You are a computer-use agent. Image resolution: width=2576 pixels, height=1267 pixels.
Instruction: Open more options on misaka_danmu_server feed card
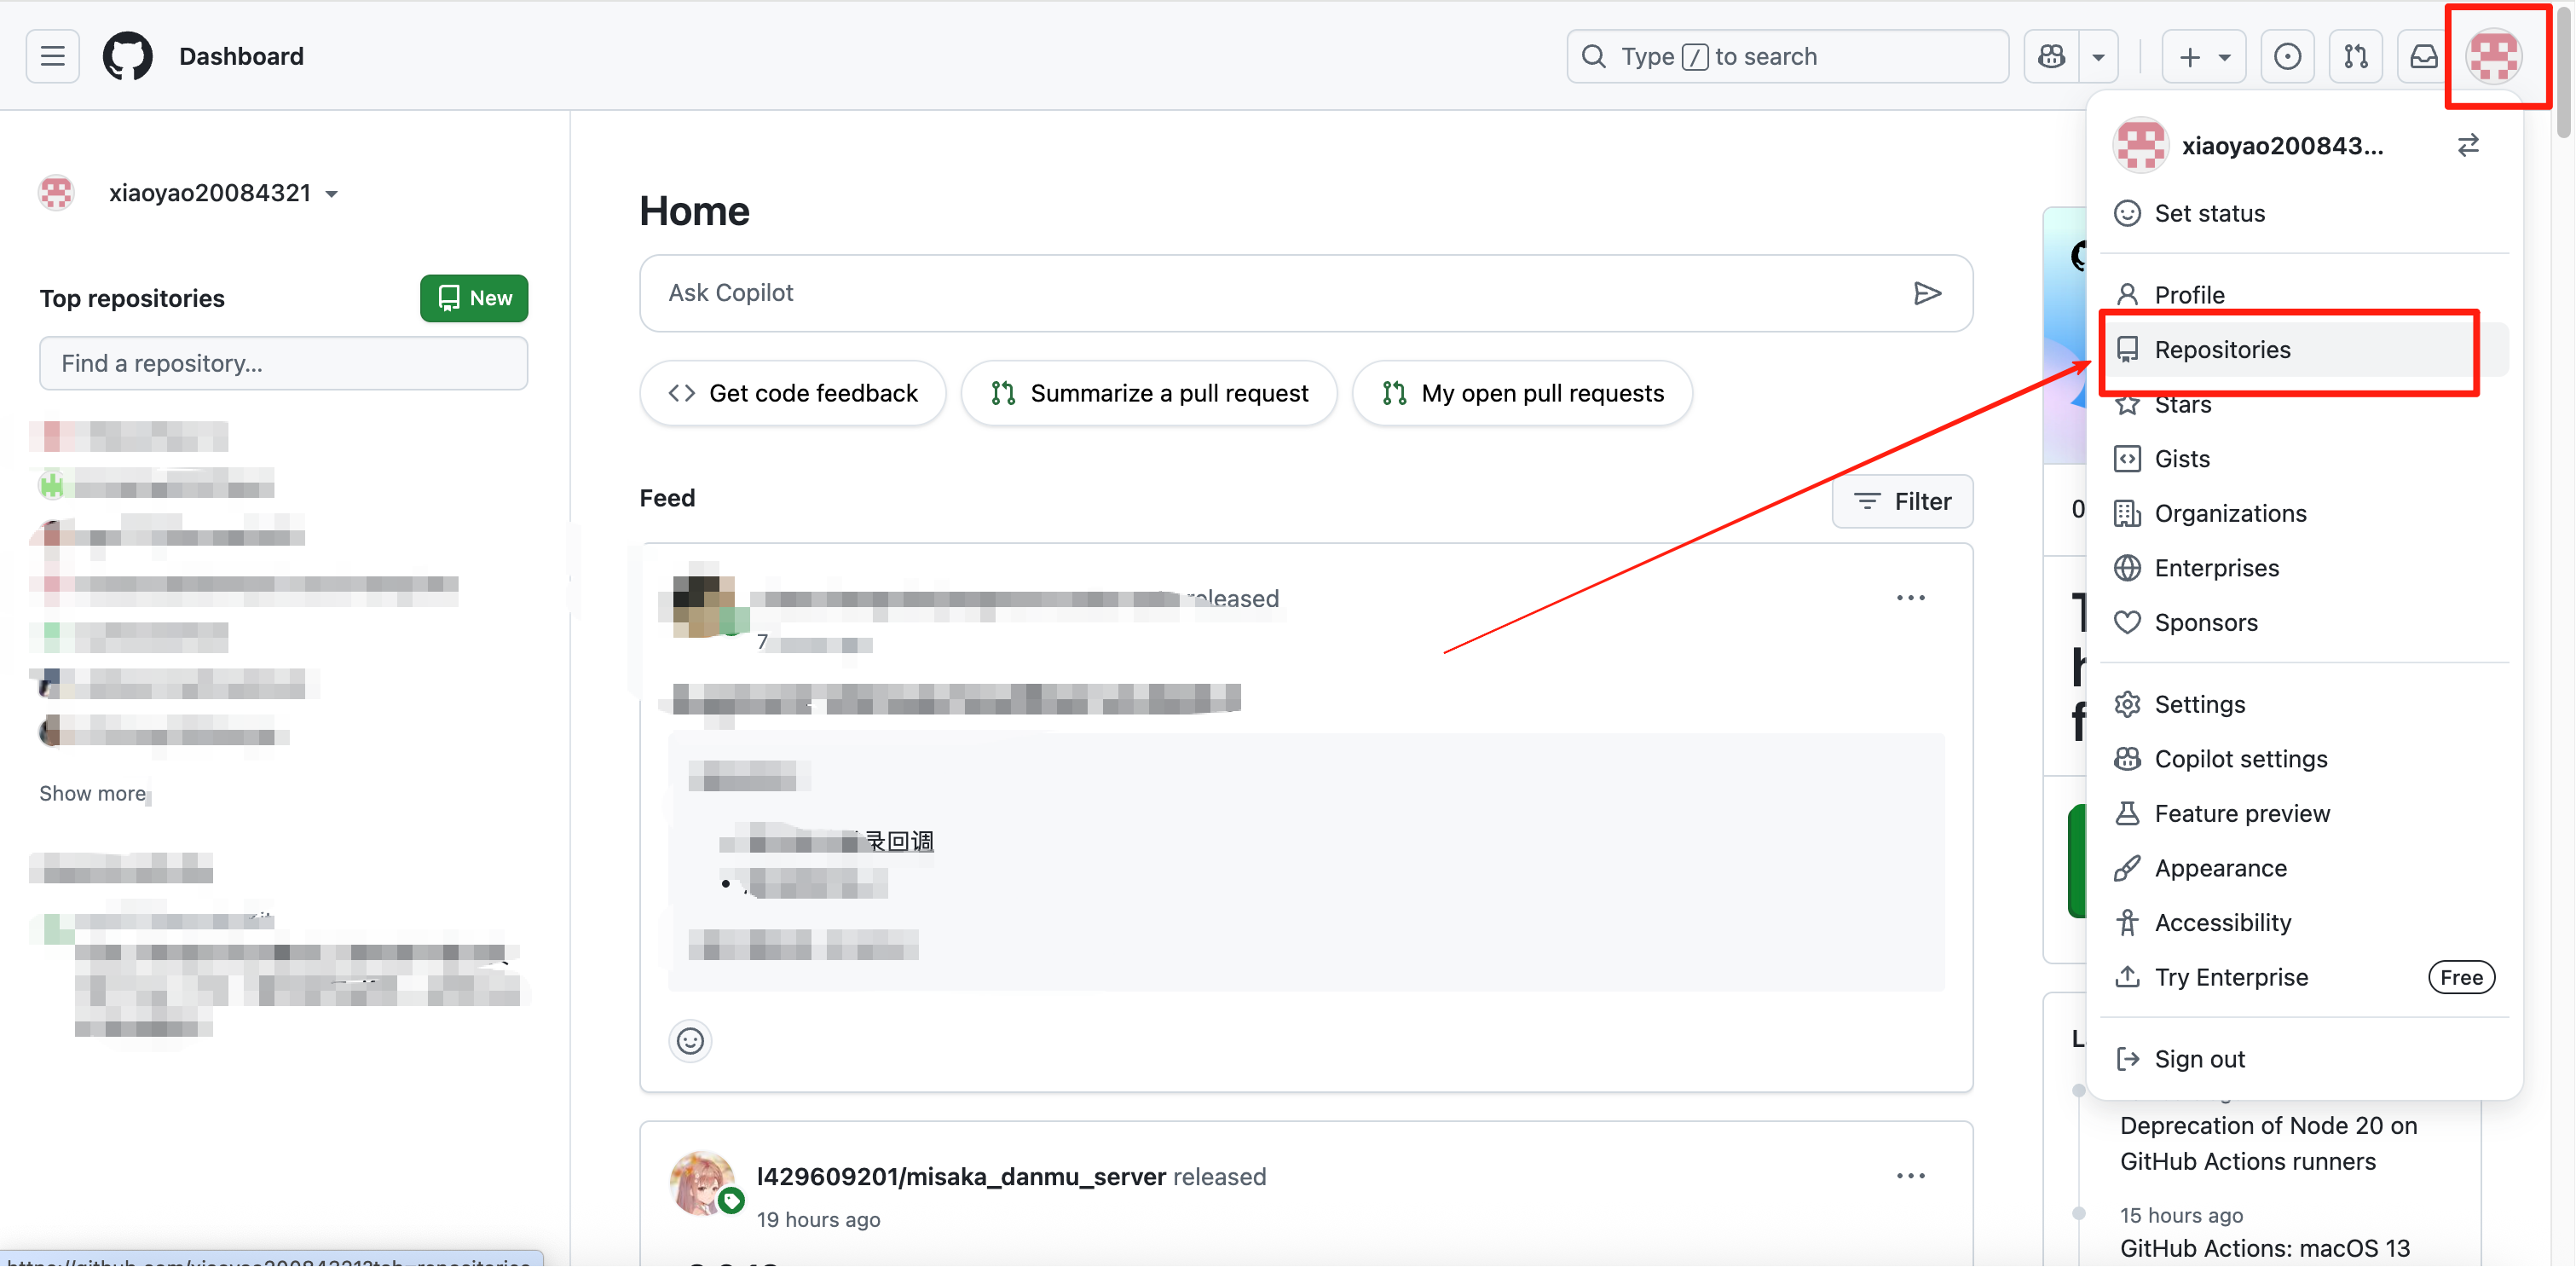tap(1910, 1175)
